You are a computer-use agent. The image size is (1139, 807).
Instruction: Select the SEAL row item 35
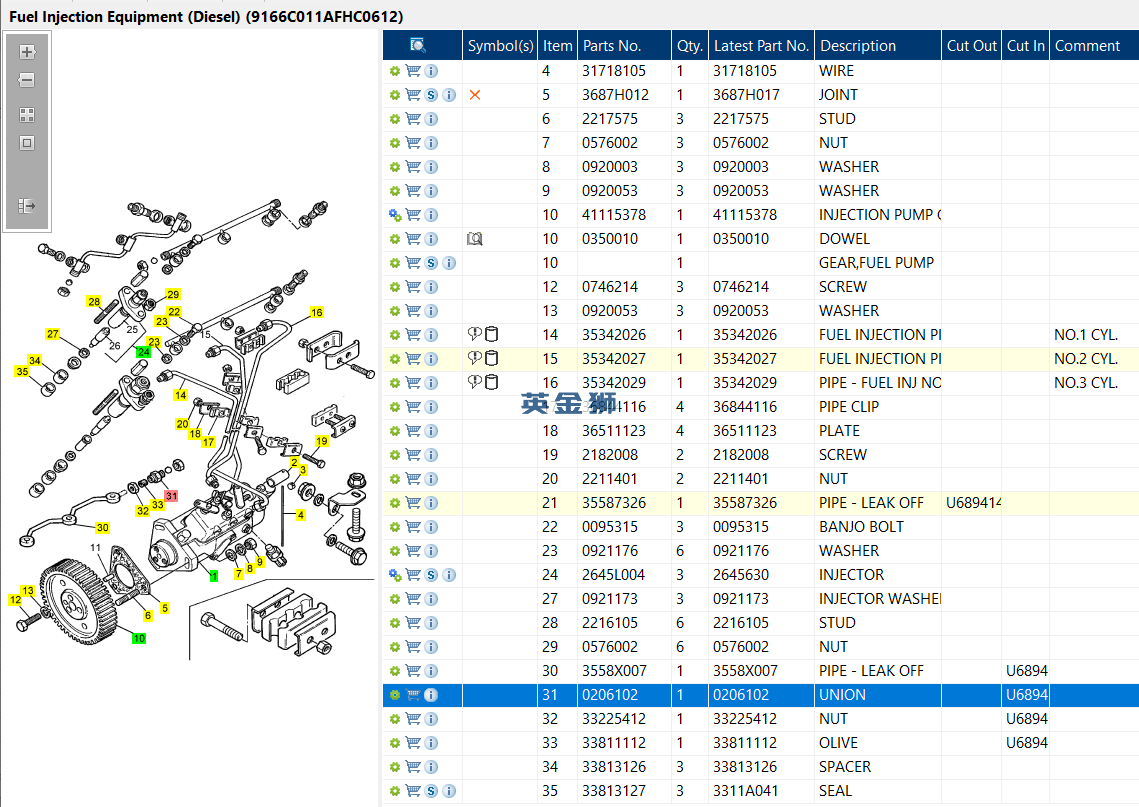pyautogui.click(x=761, y=790)
